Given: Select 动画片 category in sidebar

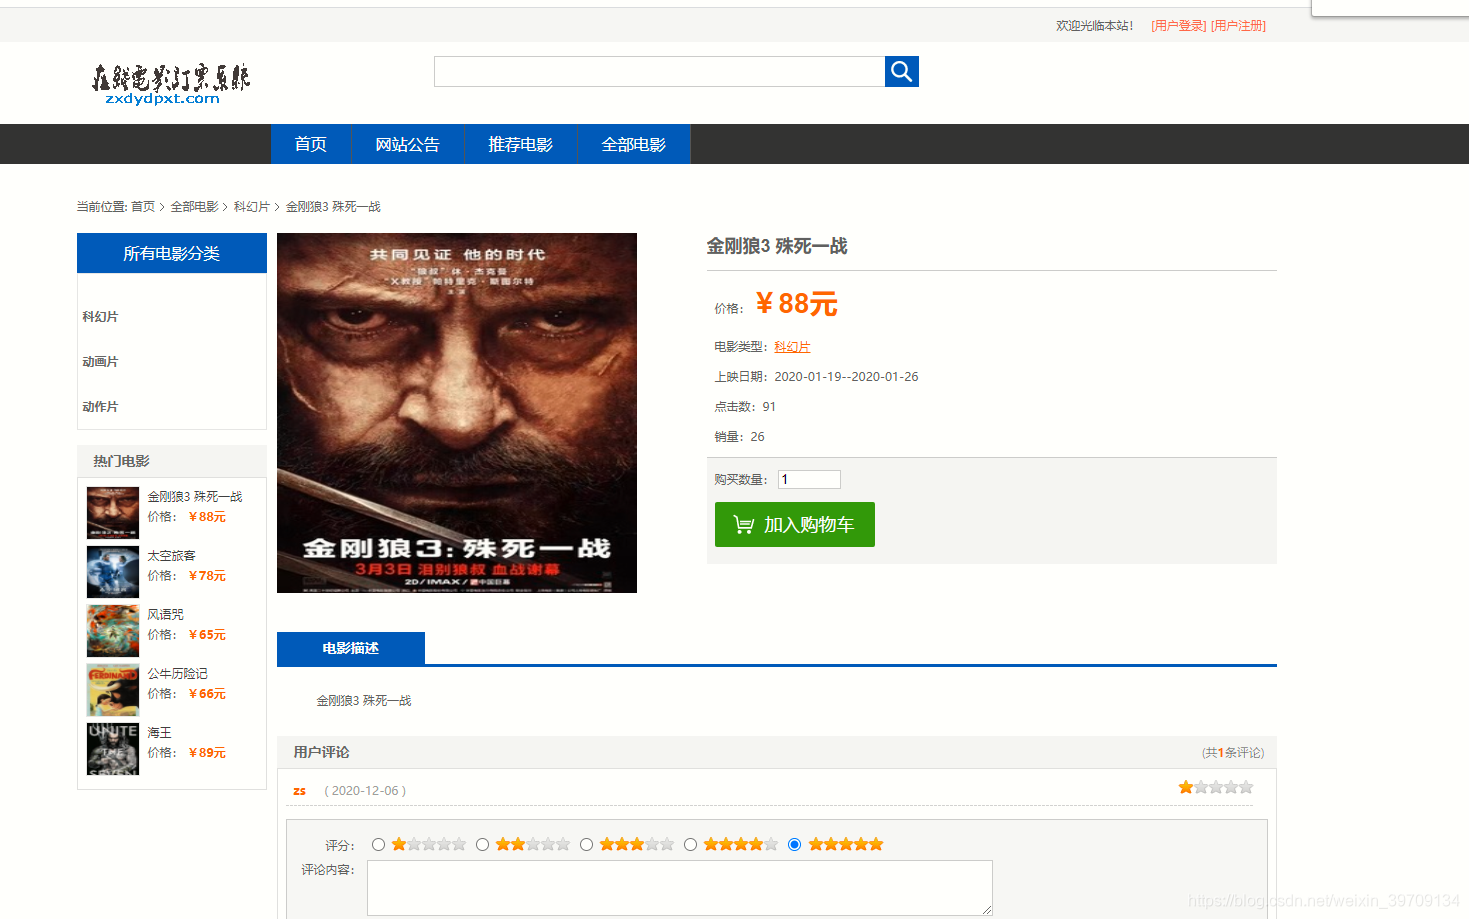Looking at the screenshot, I should (x=100, y=362).
